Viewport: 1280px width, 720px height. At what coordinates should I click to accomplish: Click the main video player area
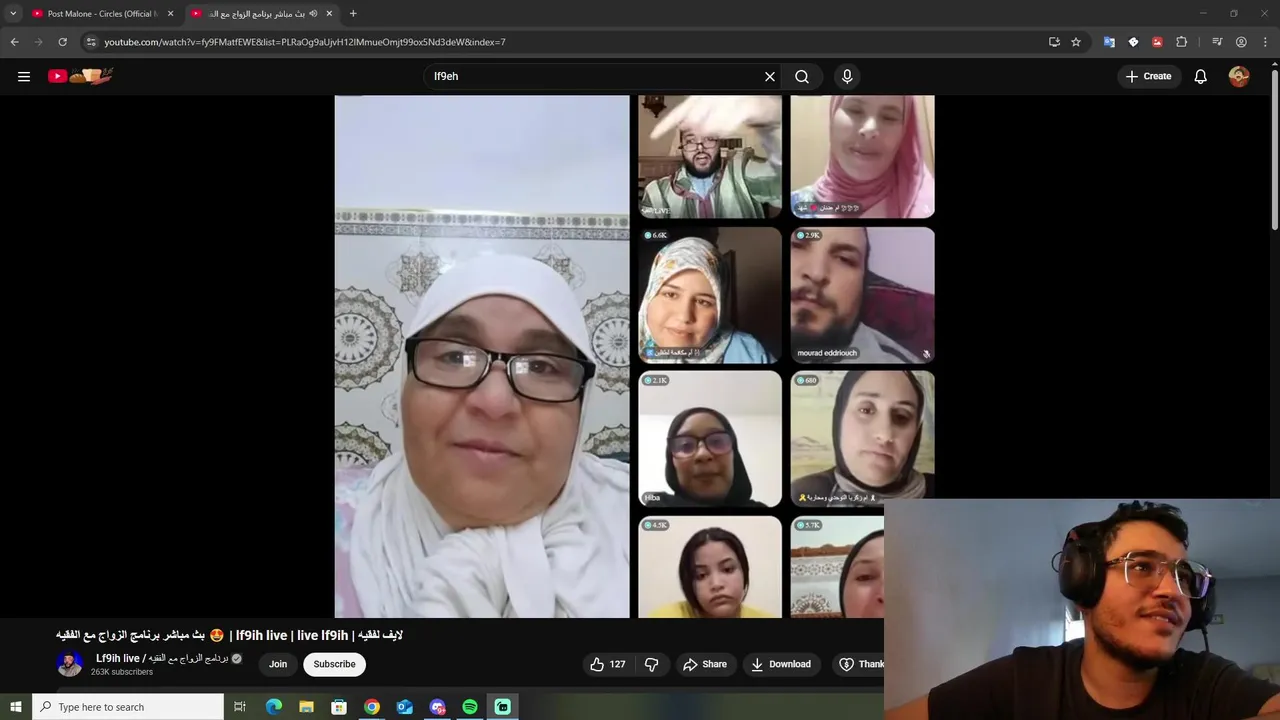[x=634, y=356]
